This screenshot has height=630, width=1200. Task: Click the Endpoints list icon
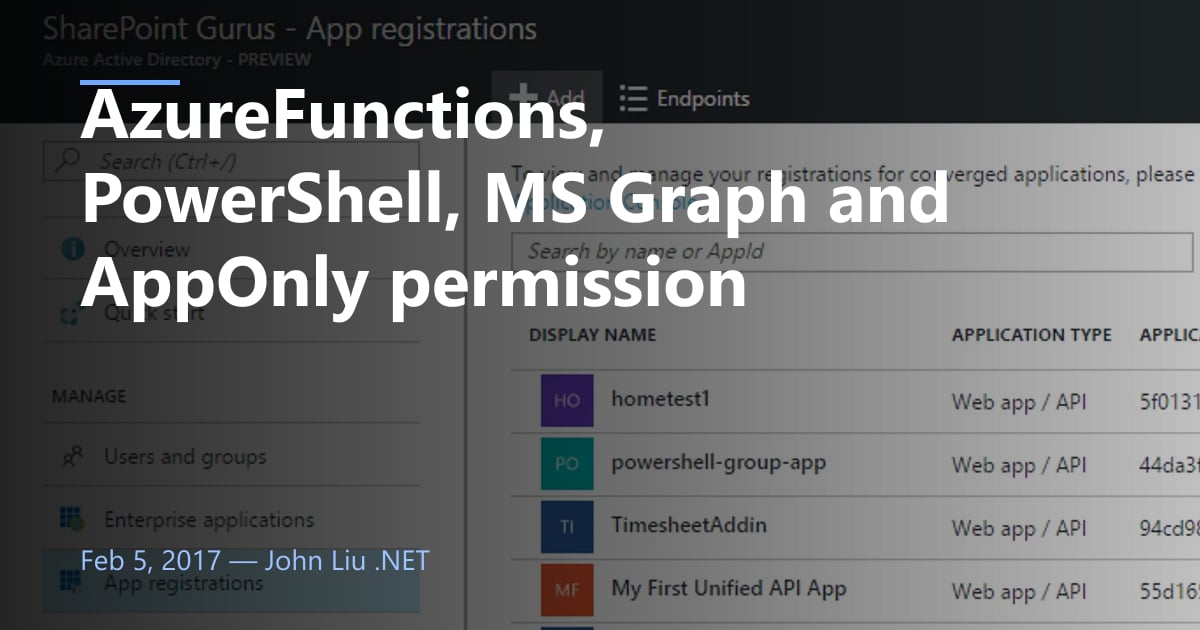coord(633,98)
